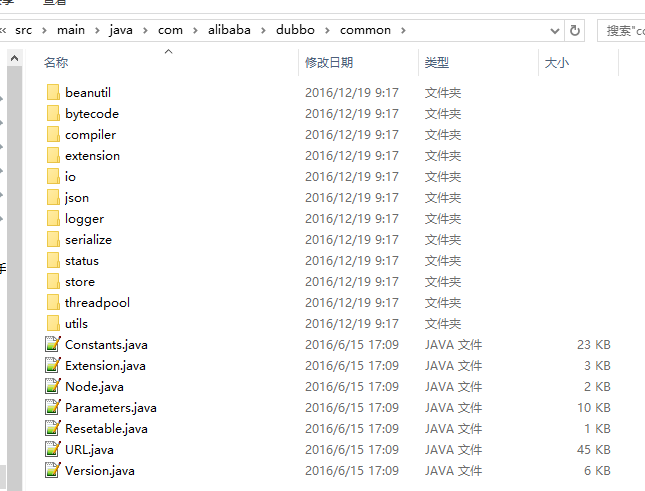Click the Constants.java file icon
Image resolution: width=645 pixels, height=491 pixels.
click(53, 344)
